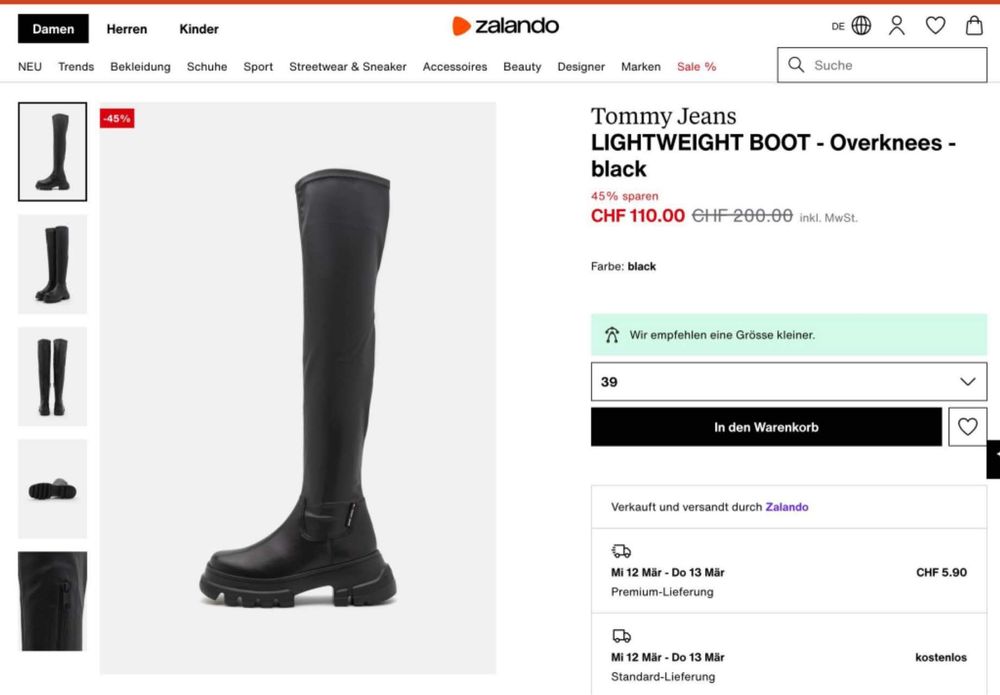
Task: Select the Kinder tab
Action: [199, 29]
